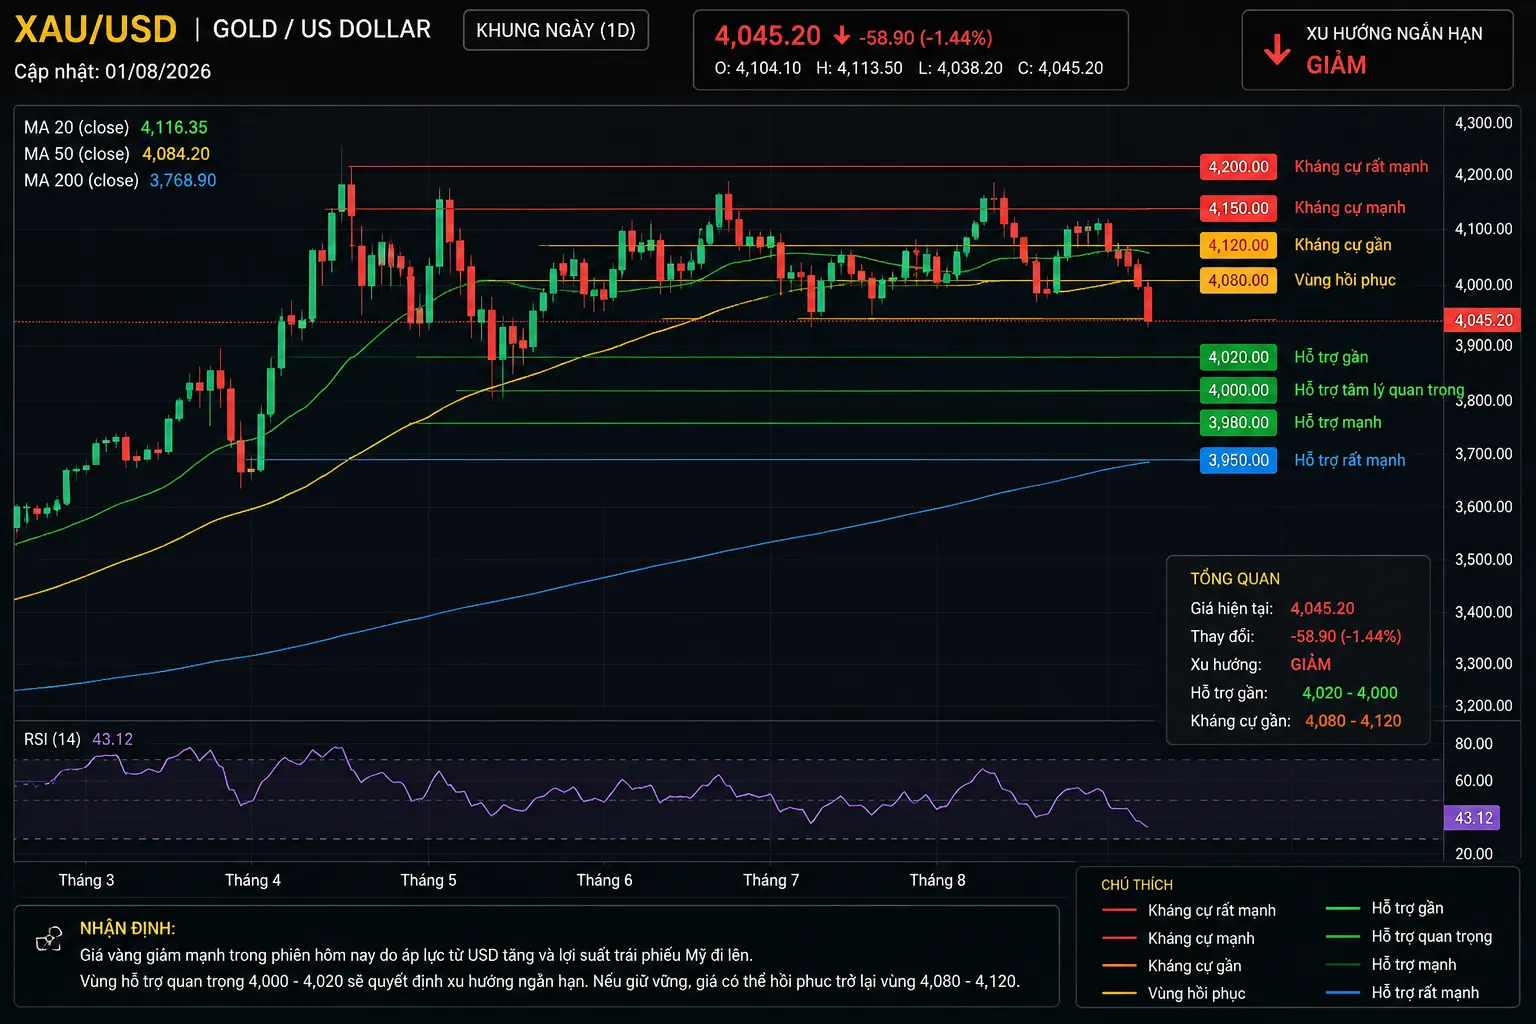Click the XU HƯỚNG NGẮN HẠN heading
The height and width of the screenshot is (1024, 1536).
click(x=1394, y=34)
